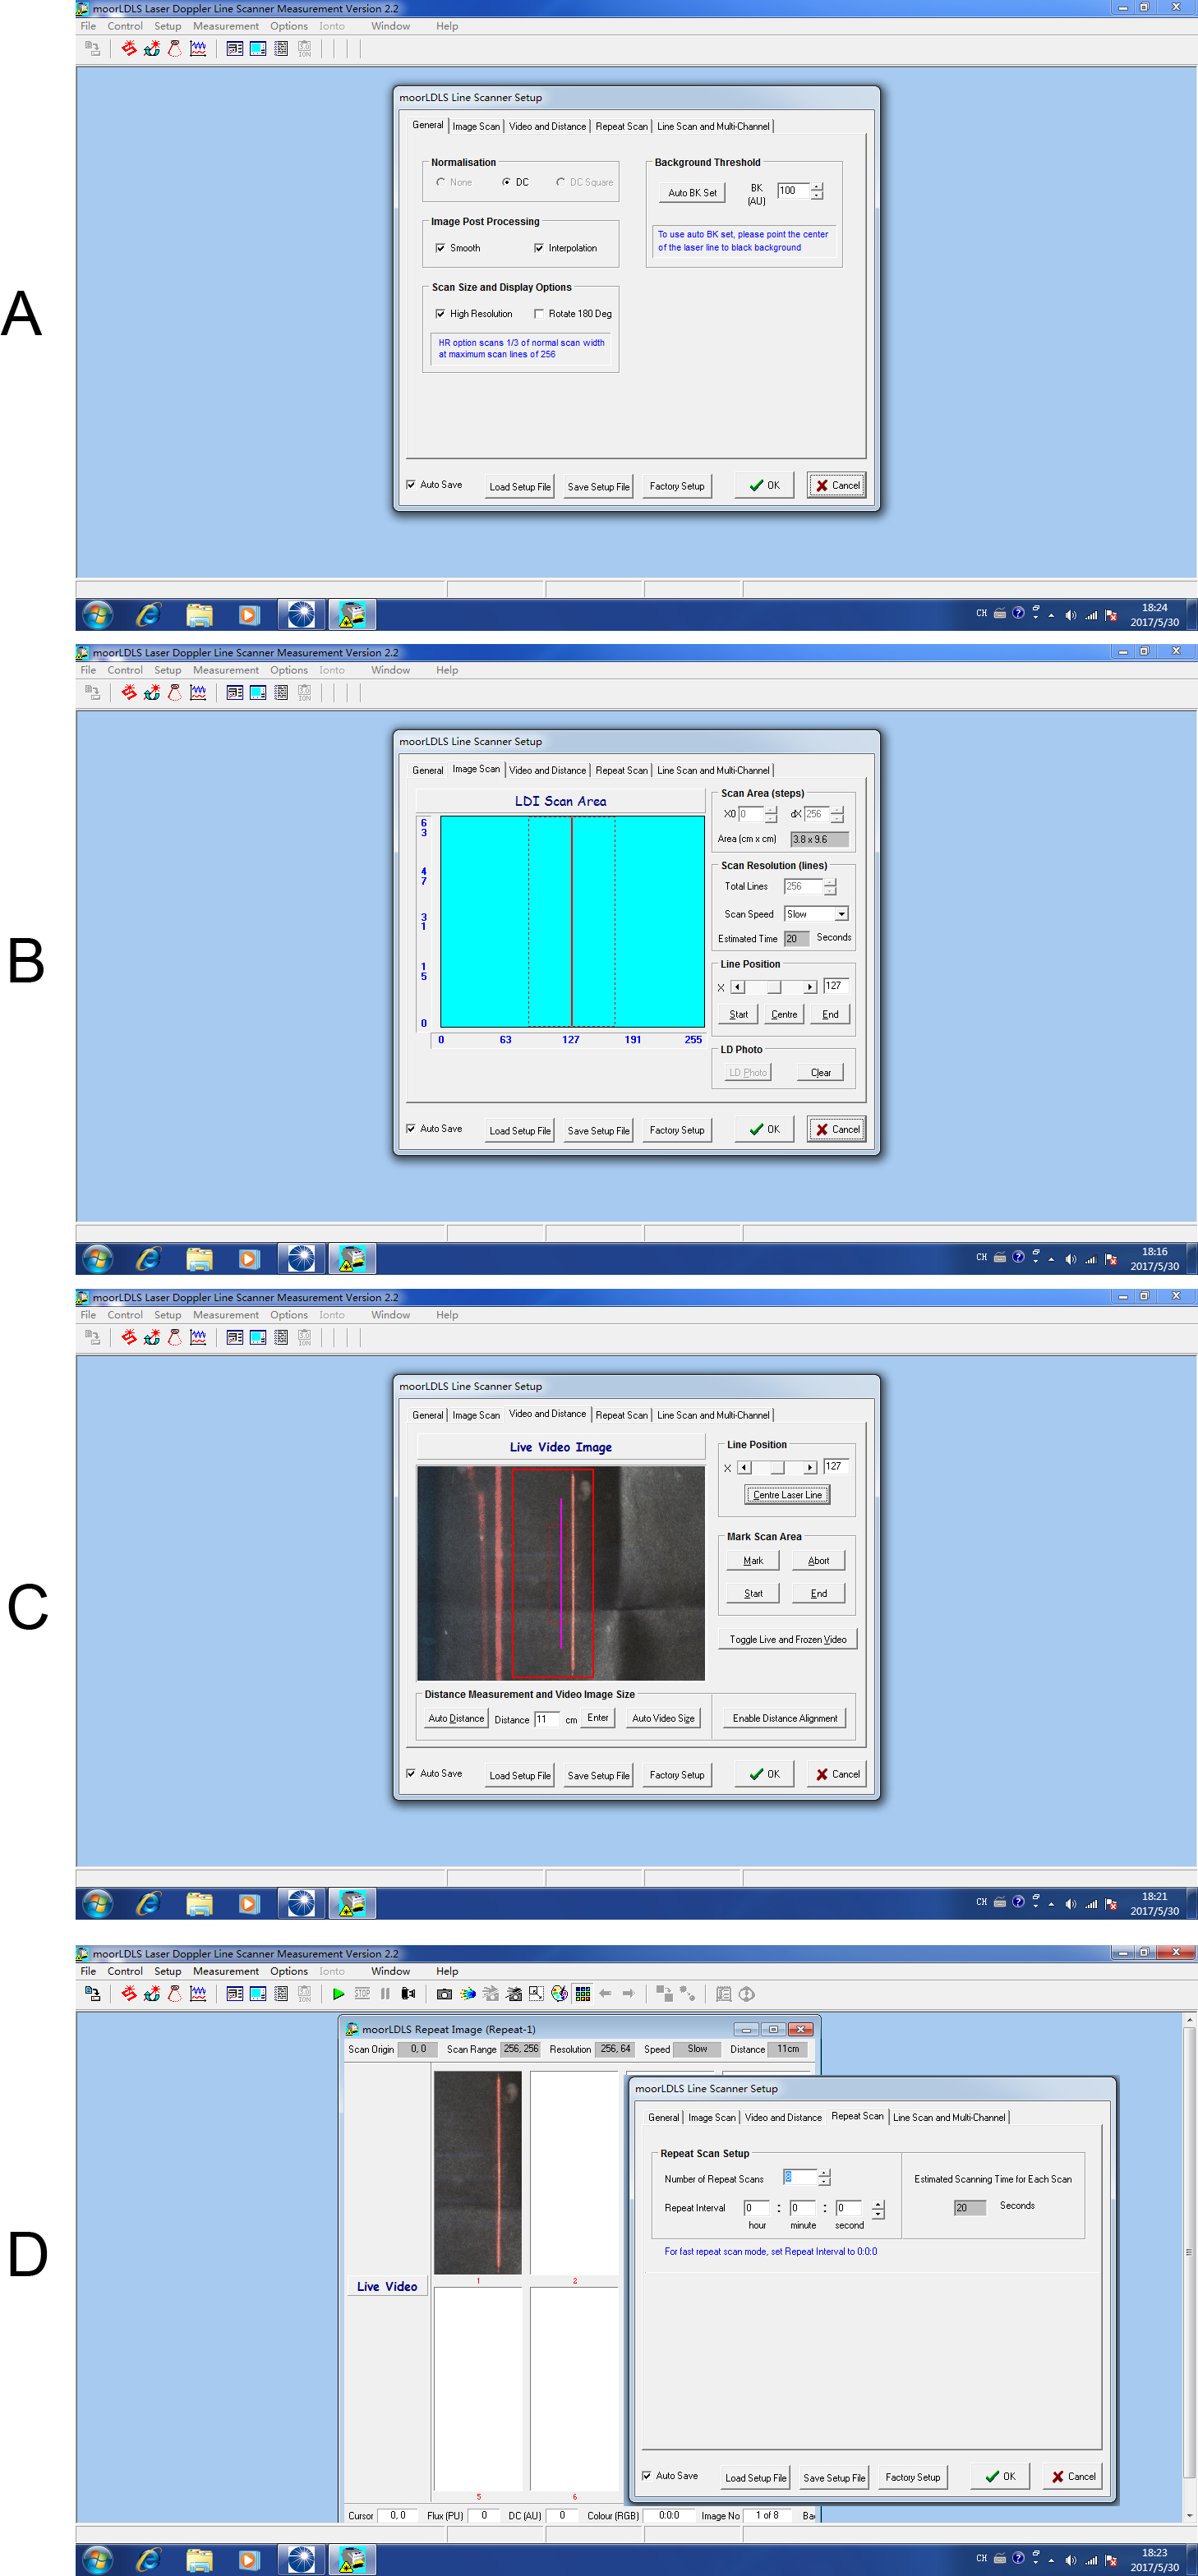Click the Windows Start orb on the taskbar showing 18:21
This screenshot has width=1198, height=2576.
coord(97,1903)
